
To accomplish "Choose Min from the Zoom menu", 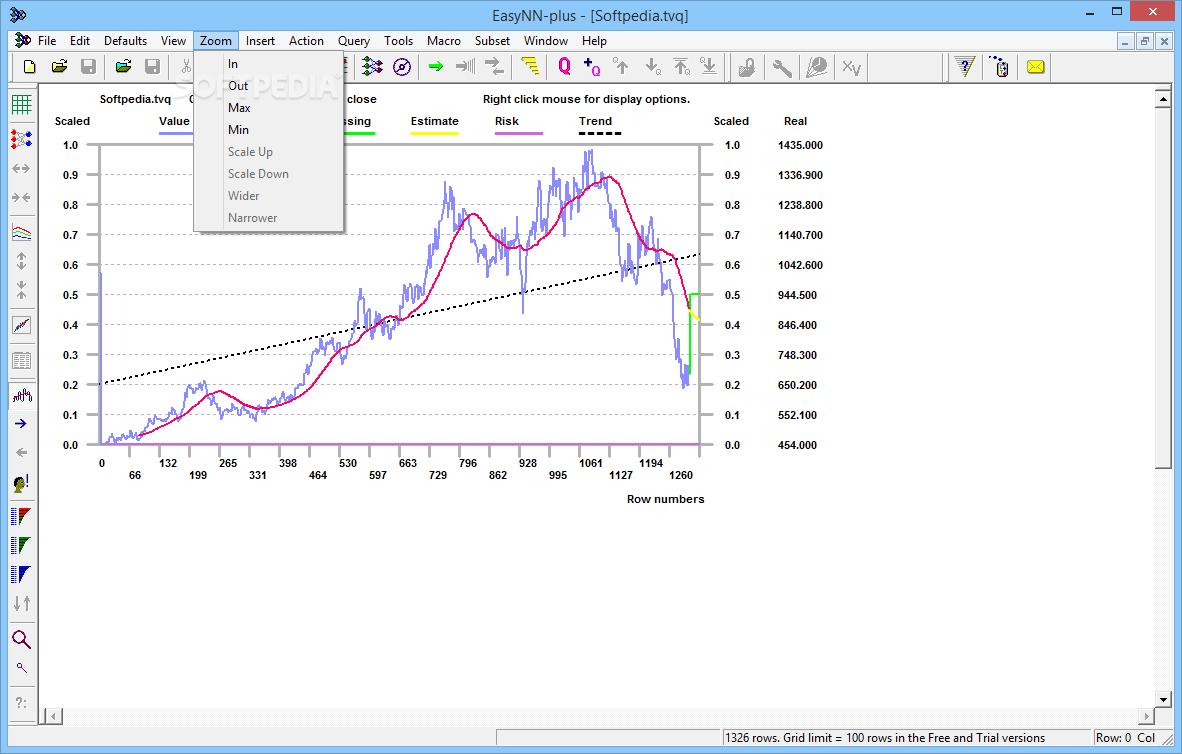I will pos(268,130).
